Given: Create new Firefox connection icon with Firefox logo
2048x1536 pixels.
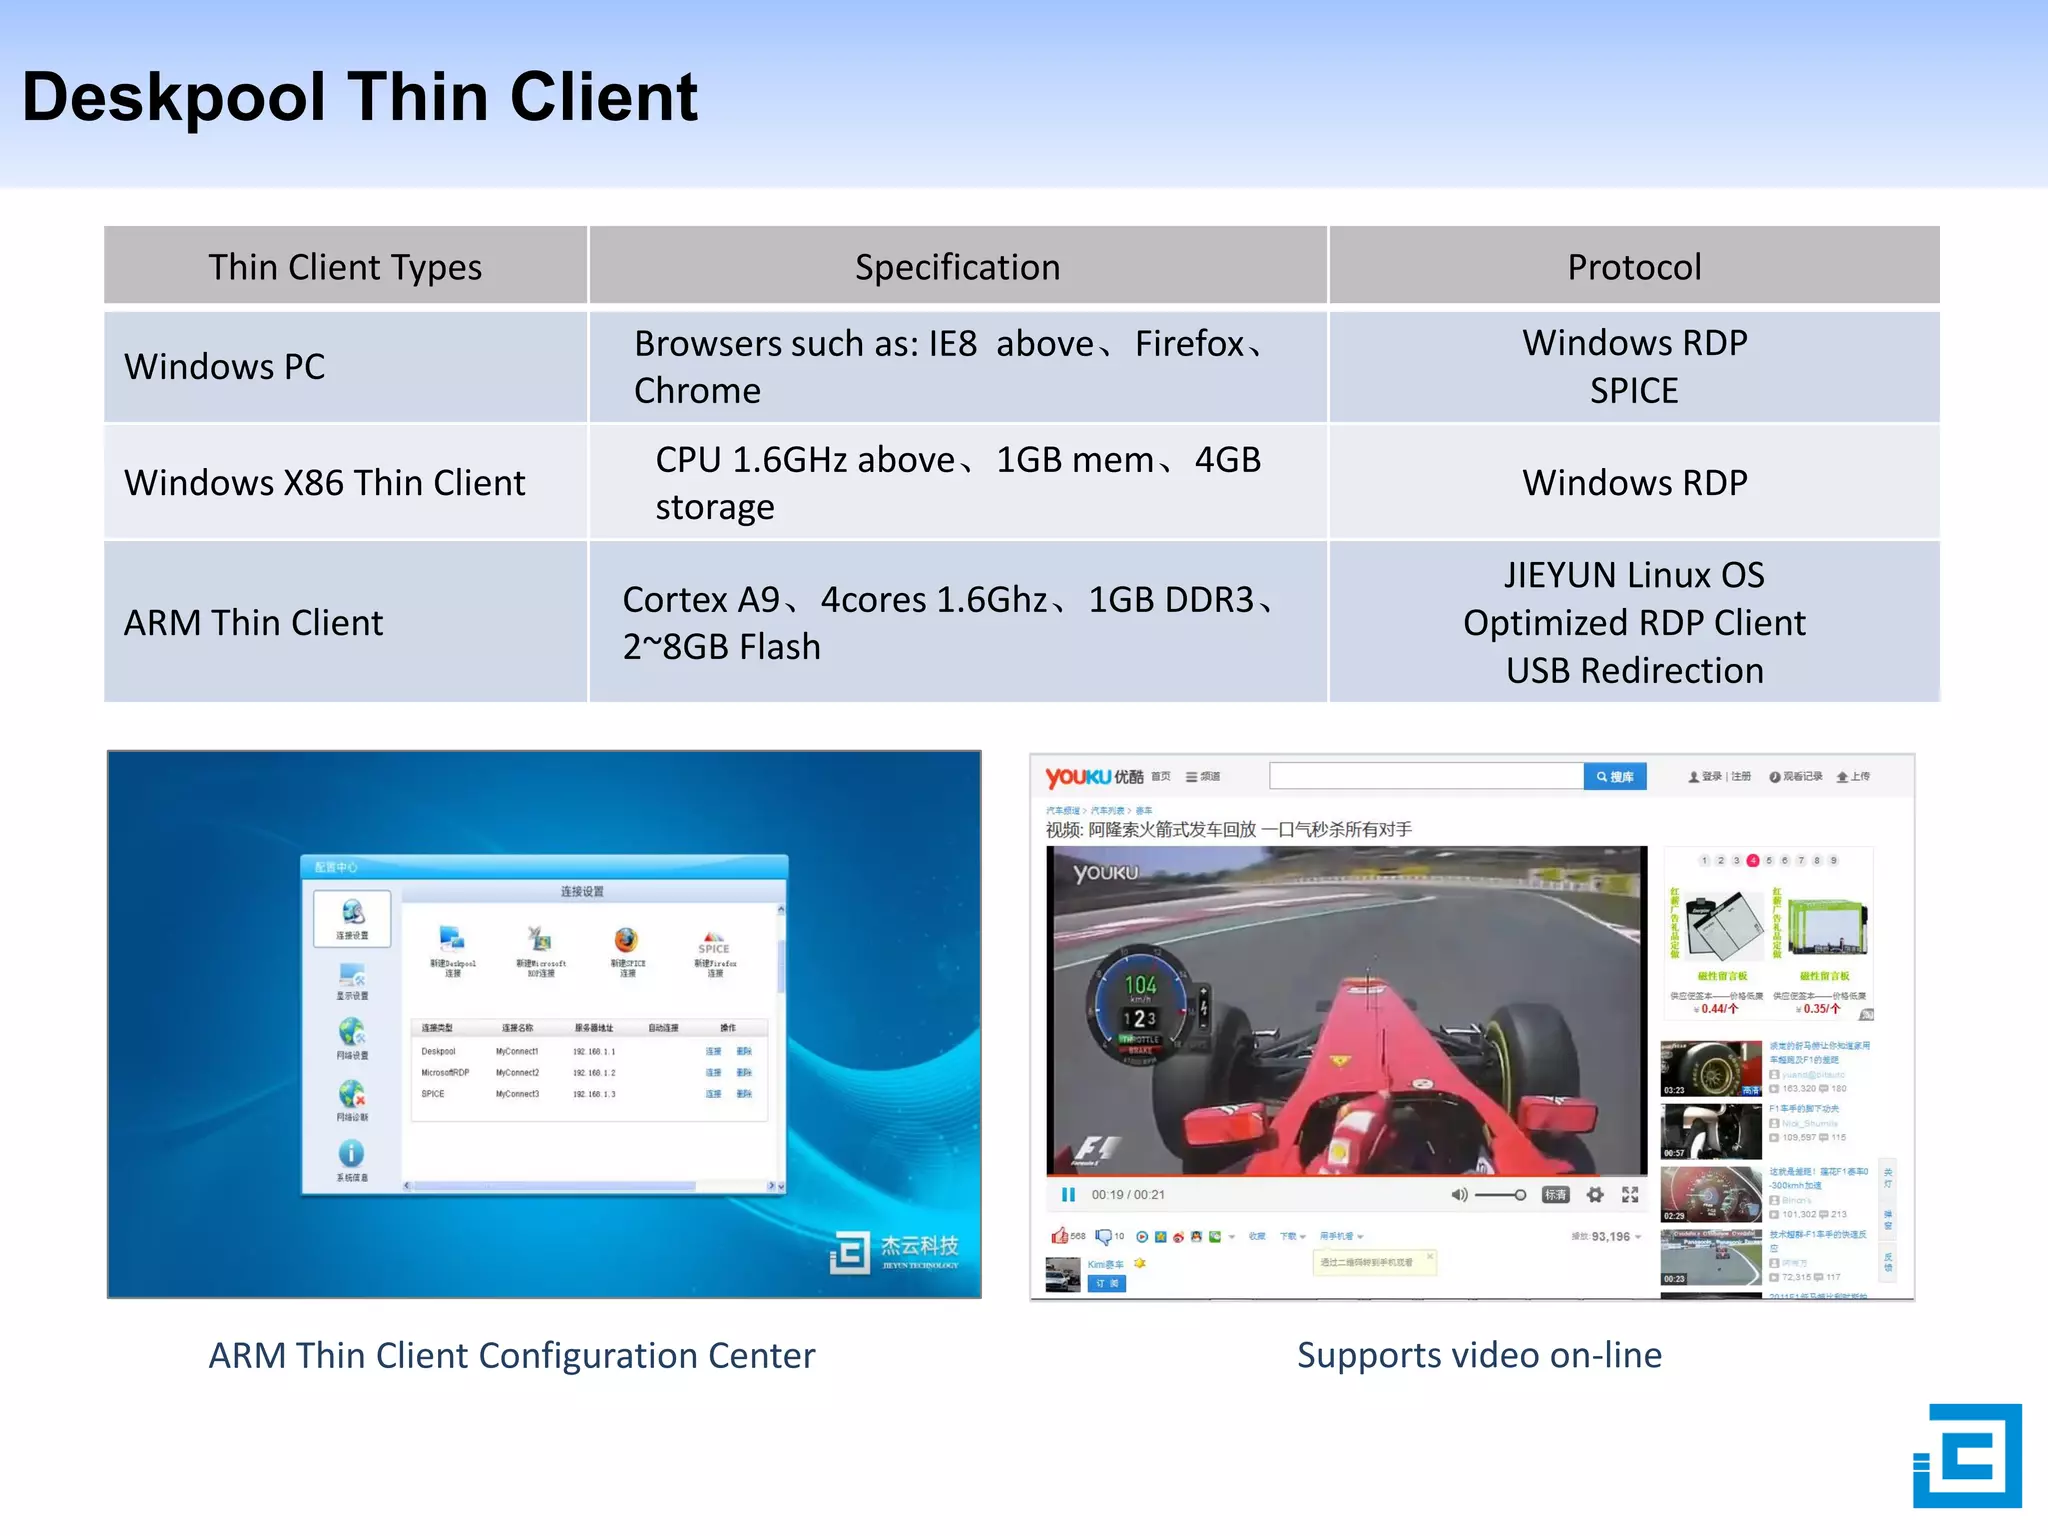Looking at the screenshot, I should click(626, 941).
